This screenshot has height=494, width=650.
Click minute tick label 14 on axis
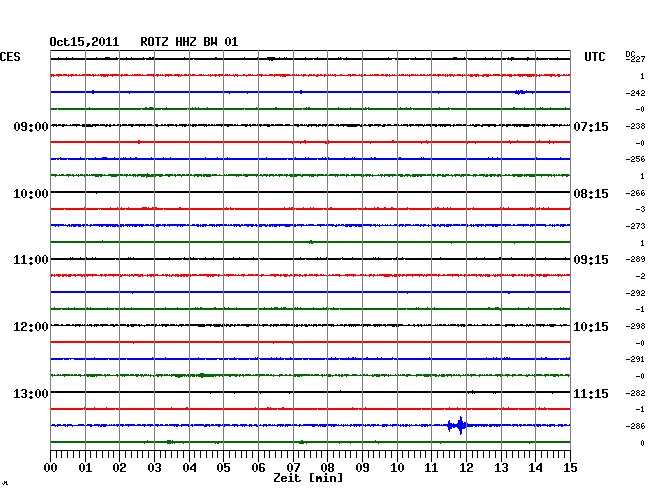click(x=535, y=467)
